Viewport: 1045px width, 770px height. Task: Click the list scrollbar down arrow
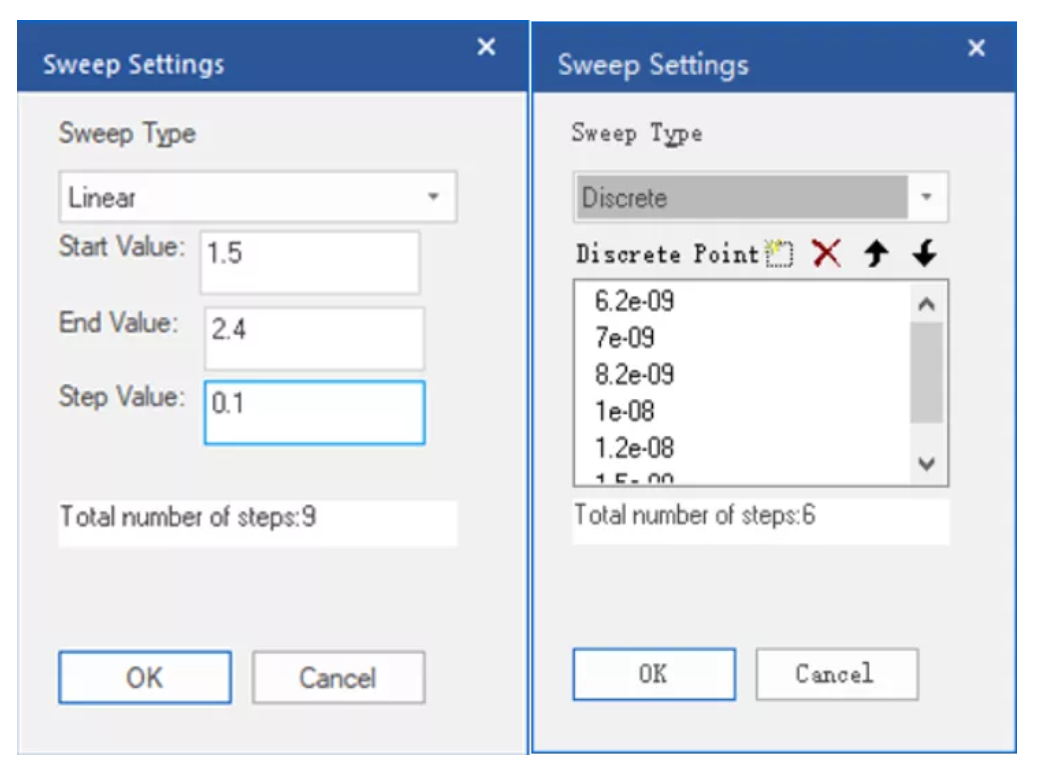click(x=926, y=463)
